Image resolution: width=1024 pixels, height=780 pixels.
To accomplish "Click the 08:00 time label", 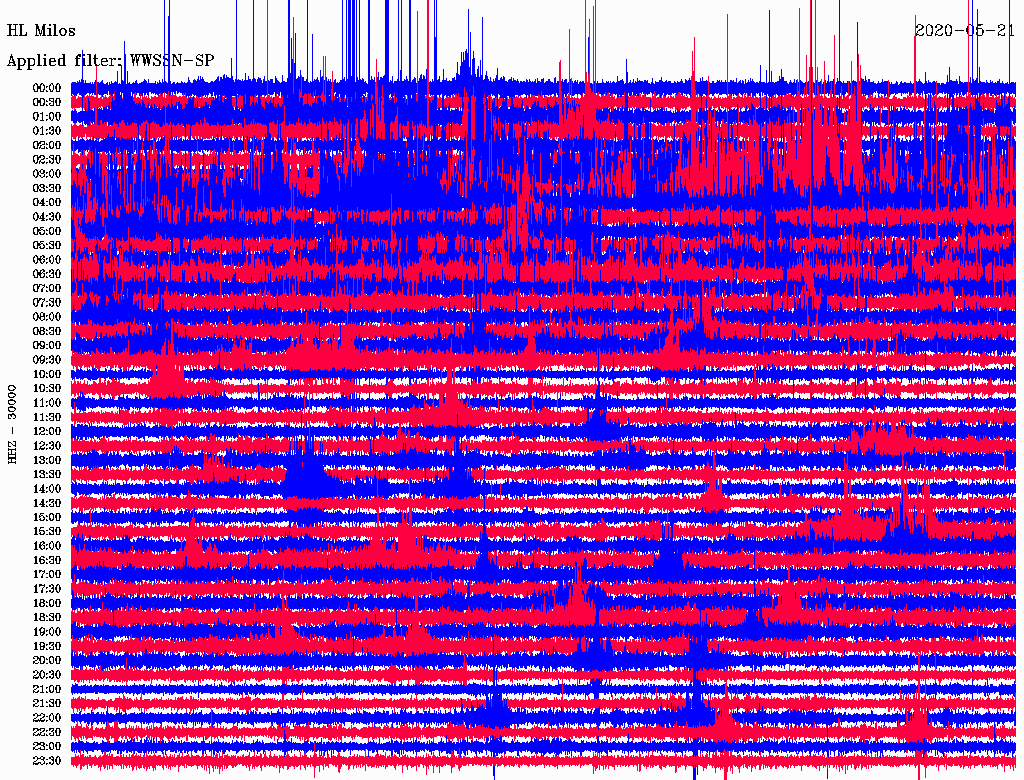I will 47,317.
